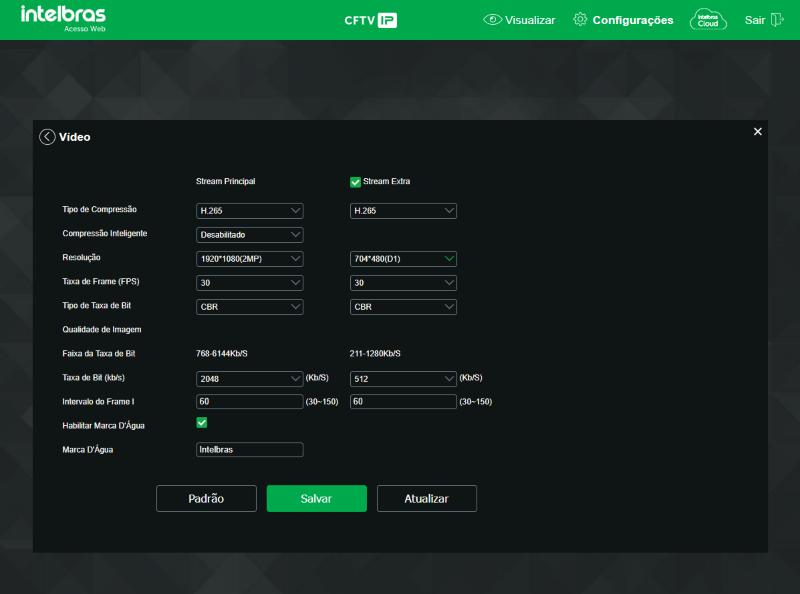Click the Sair logout door icon

point(777,20)
